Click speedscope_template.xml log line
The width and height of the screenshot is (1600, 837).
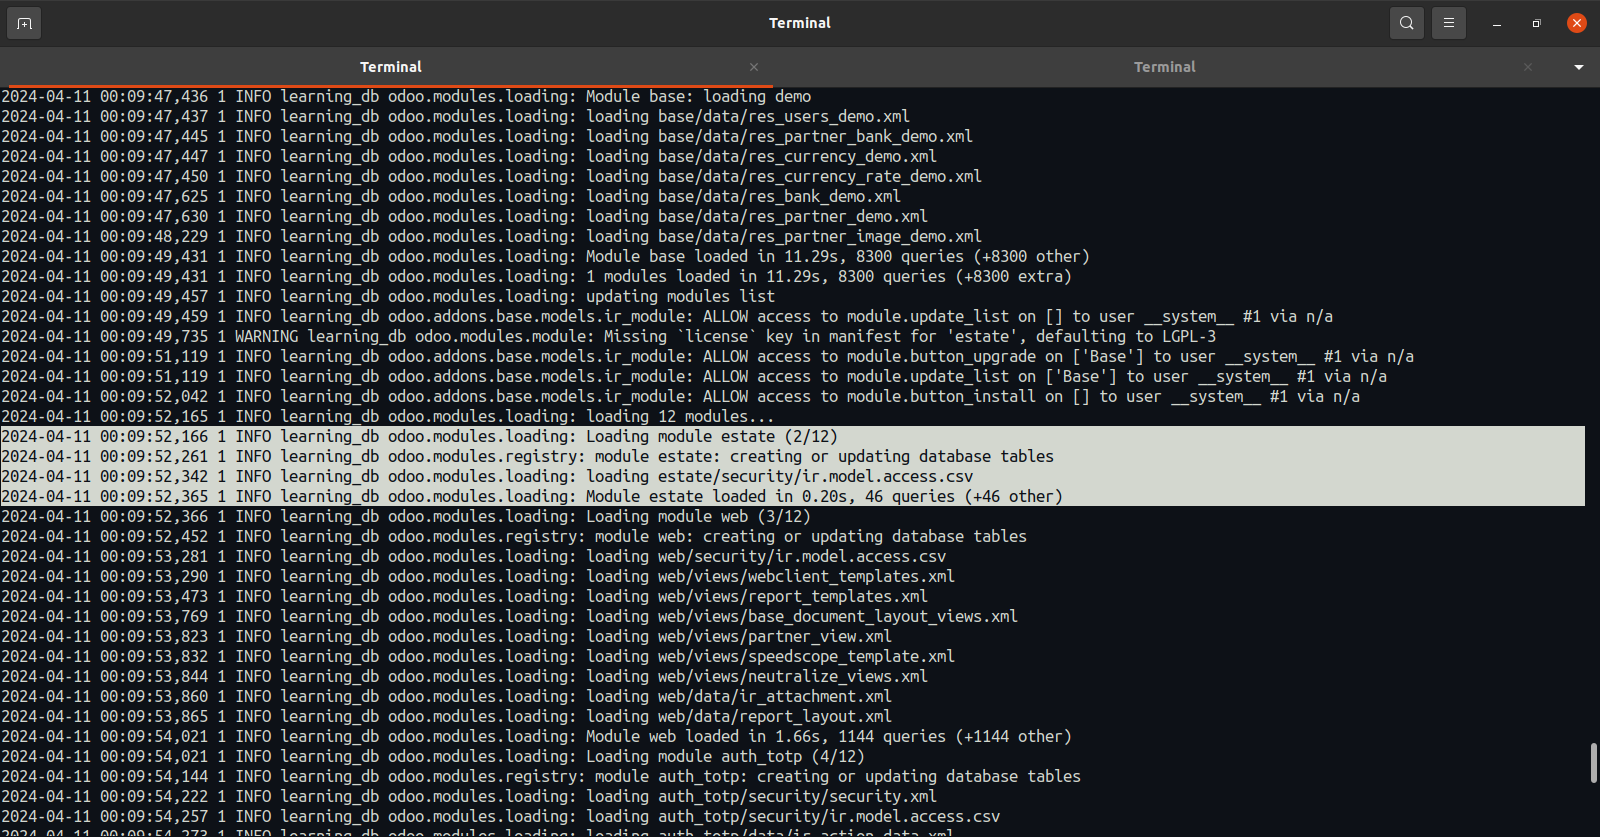pyautogui.click(x=478, y=657)
